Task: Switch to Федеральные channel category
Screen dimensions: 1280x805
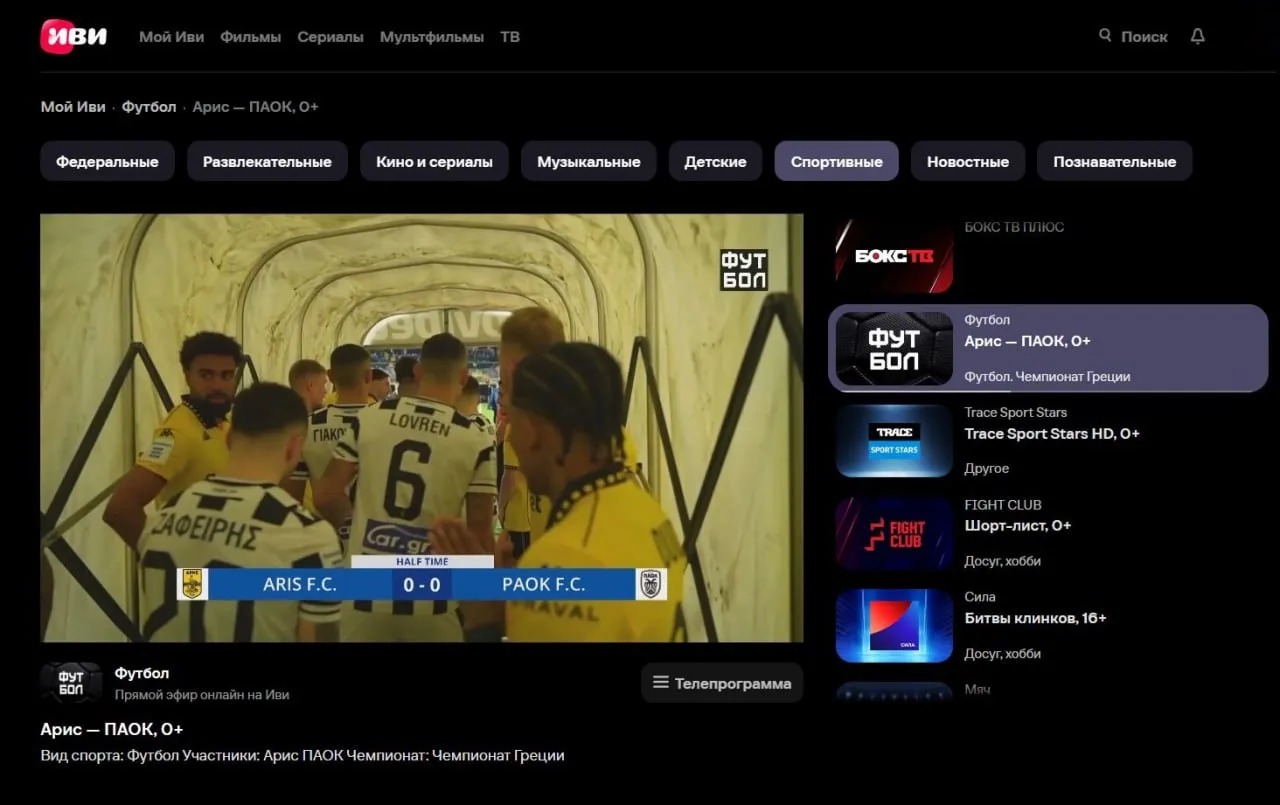Action: pos(107,161)
